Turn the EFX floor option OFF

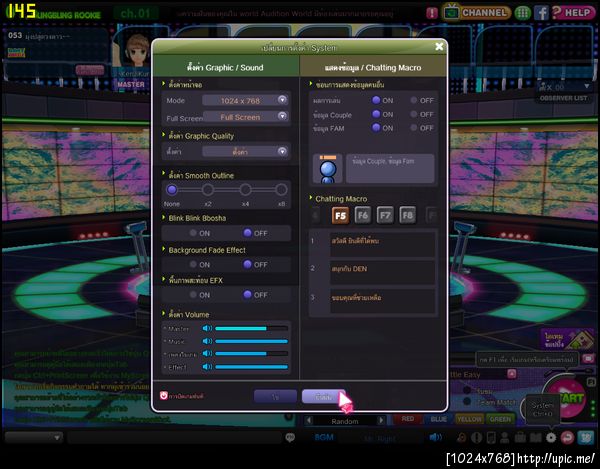tap(248, 294)
